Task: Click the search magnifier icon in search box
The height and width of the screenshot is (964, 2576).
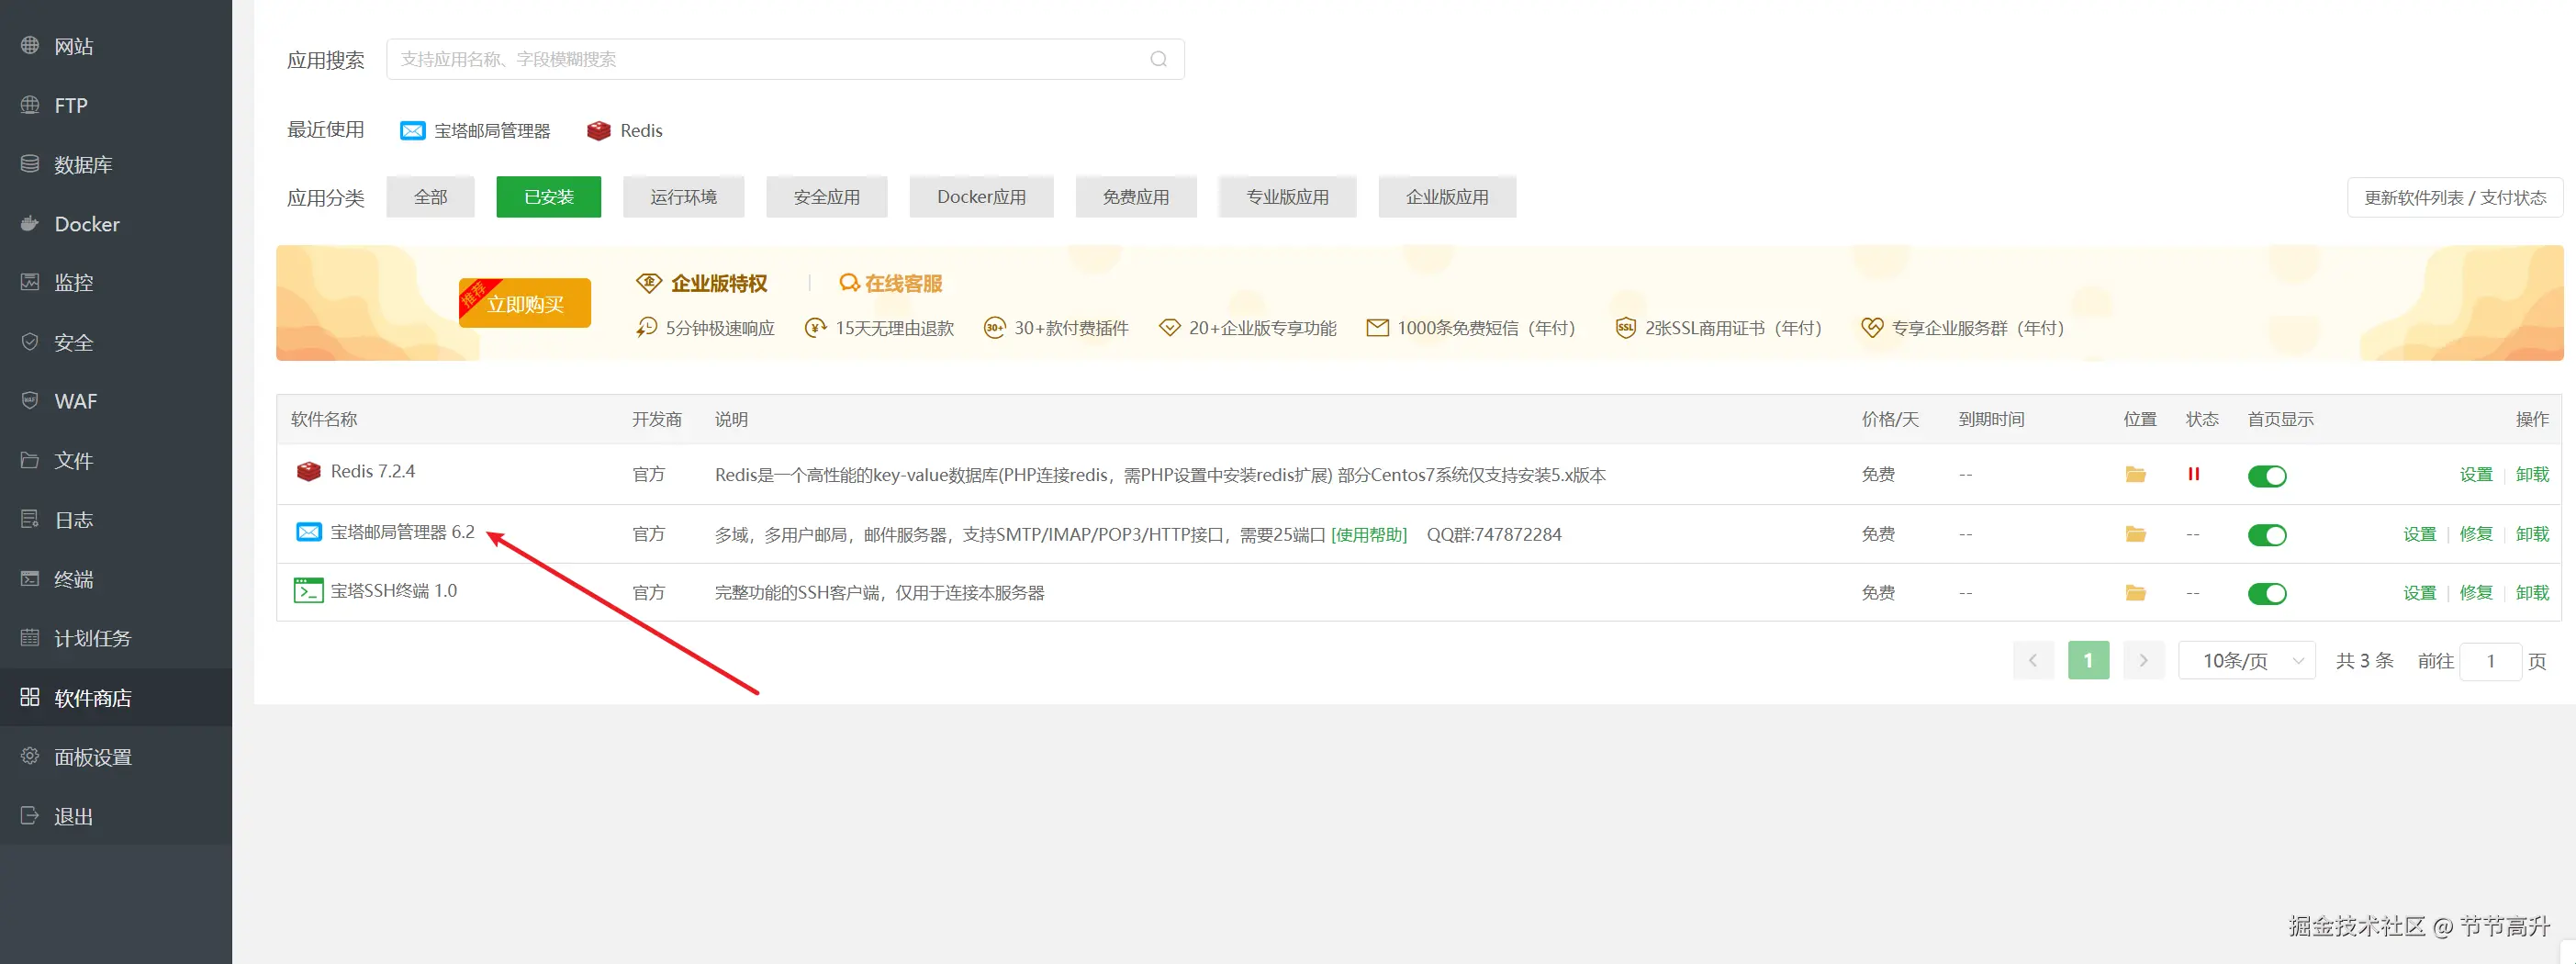Action: (x=1158, y=59)
